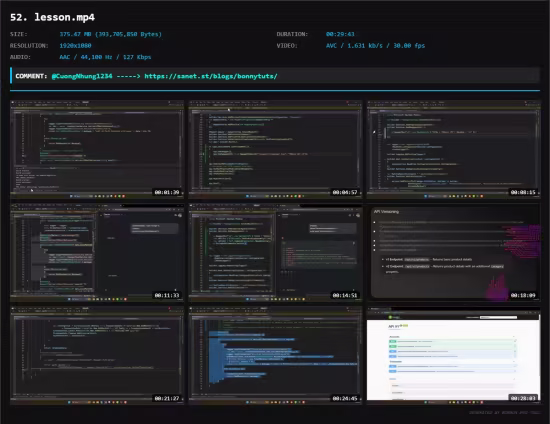Click the resolution value 1920x1080
The width and height of the screenshot is (550, 424).
75,46
